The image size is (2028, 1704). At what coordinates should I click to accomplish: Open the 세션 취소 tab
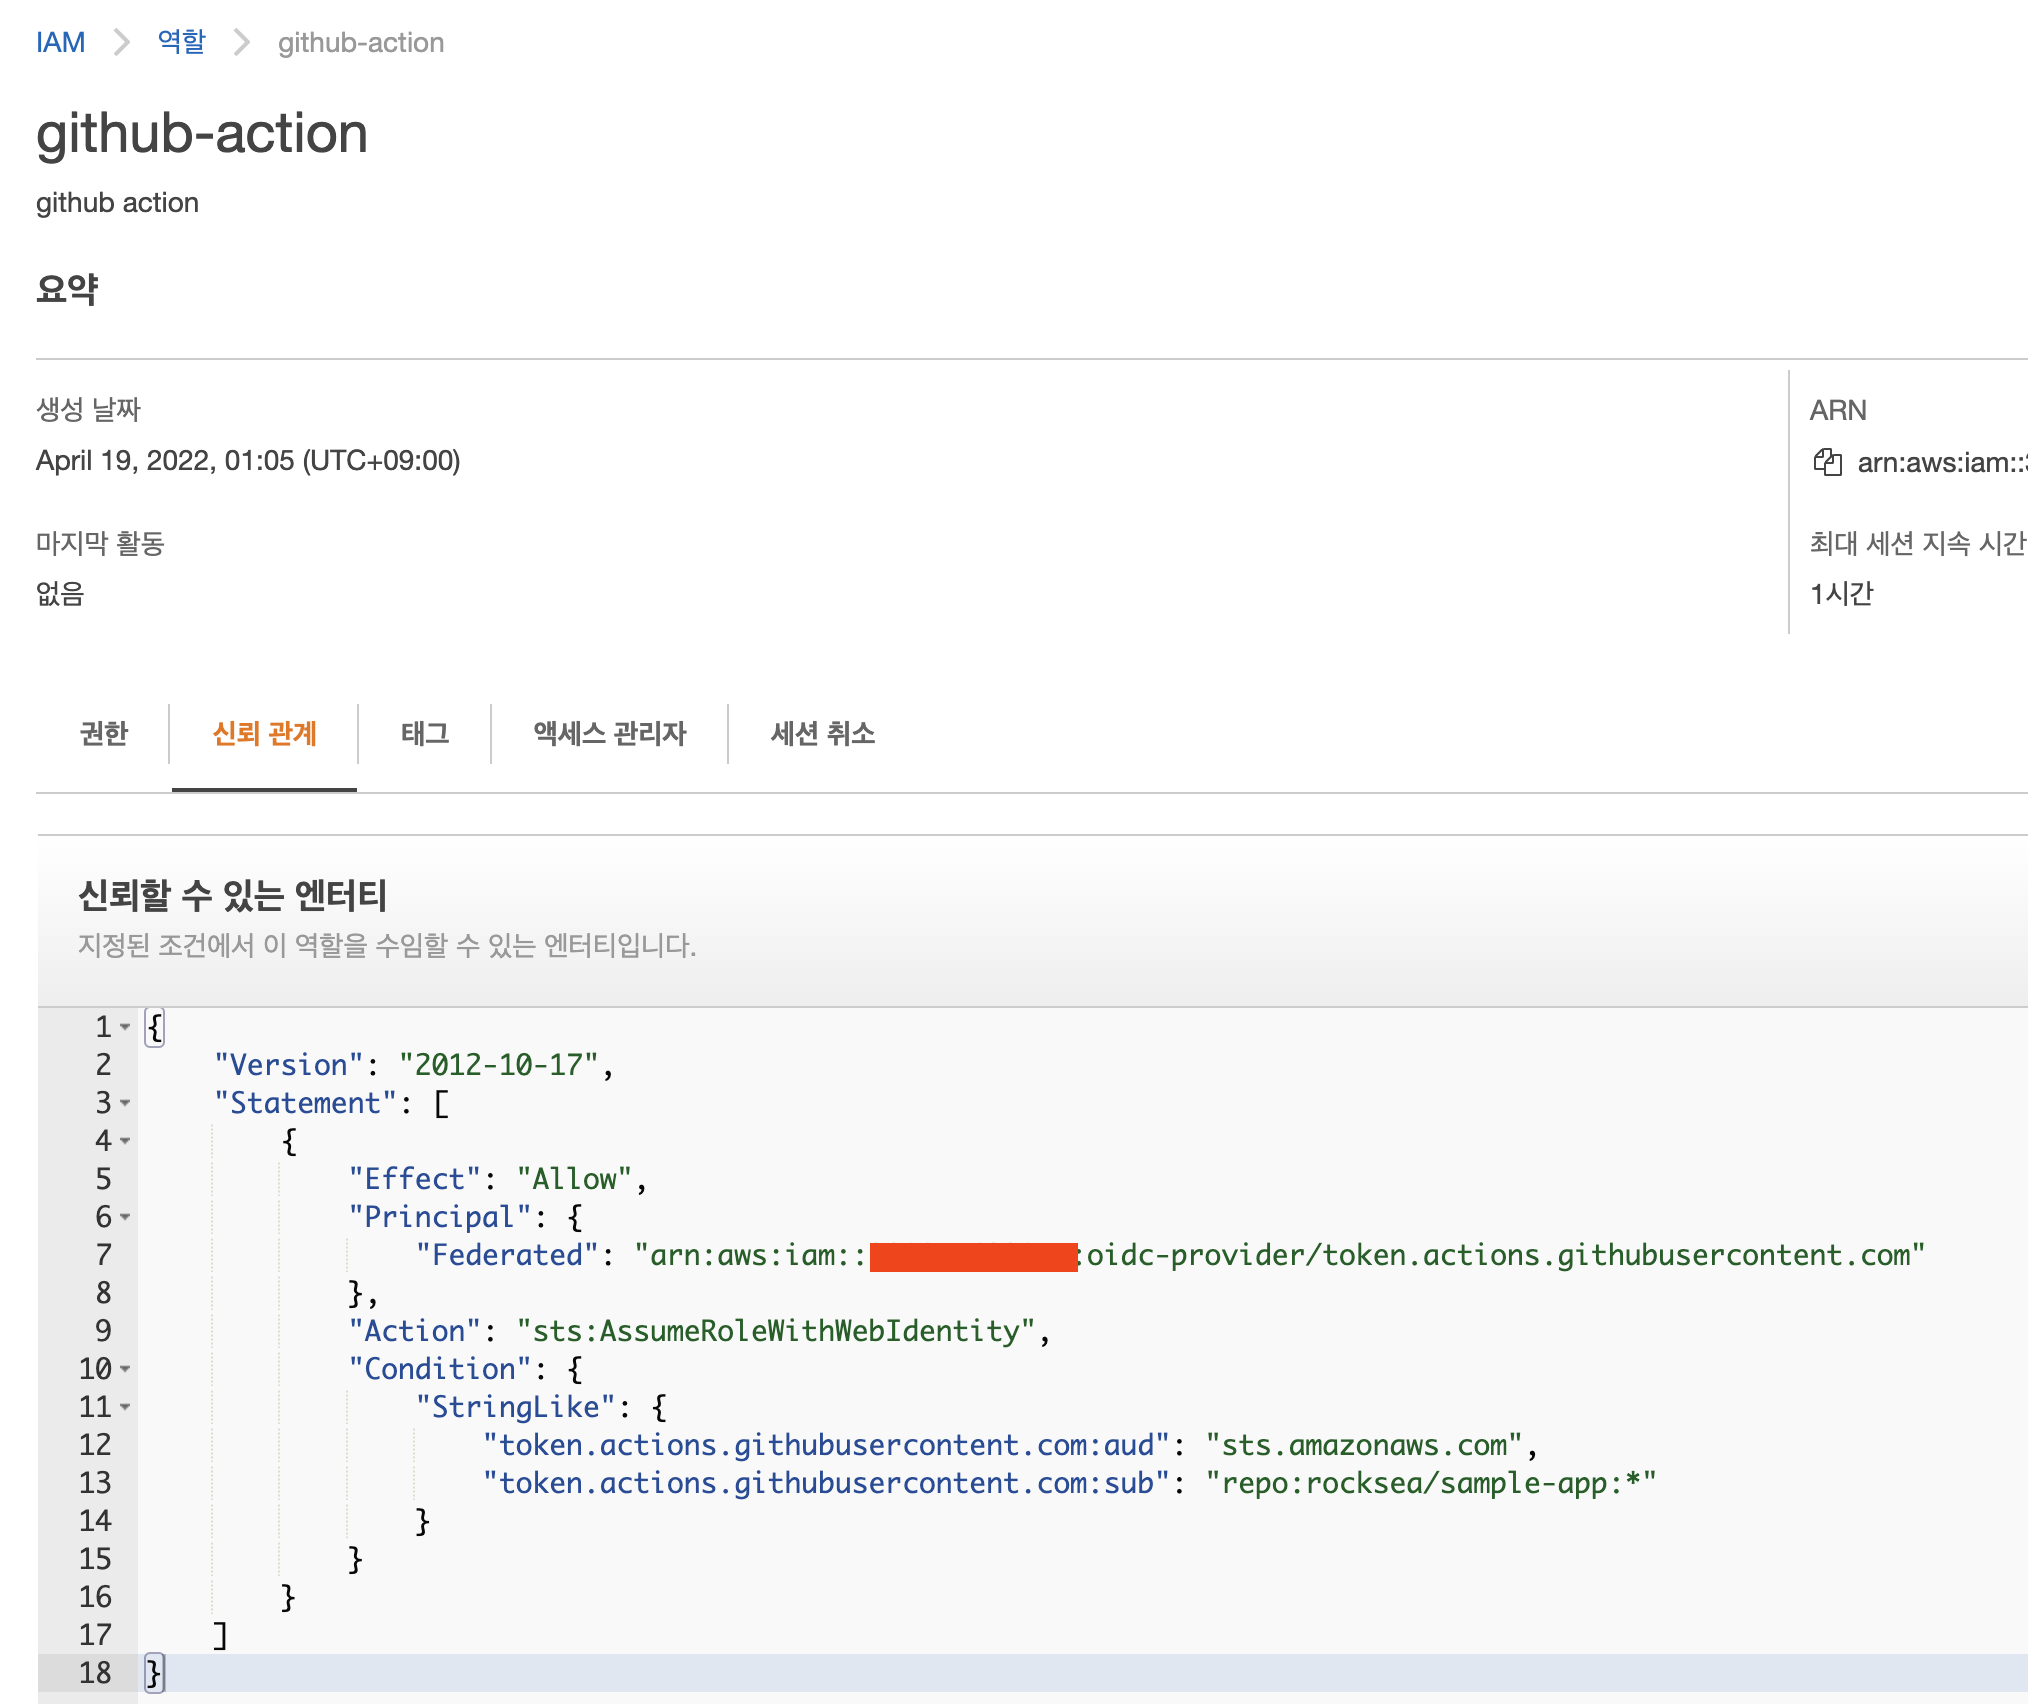tap(823, 733)
